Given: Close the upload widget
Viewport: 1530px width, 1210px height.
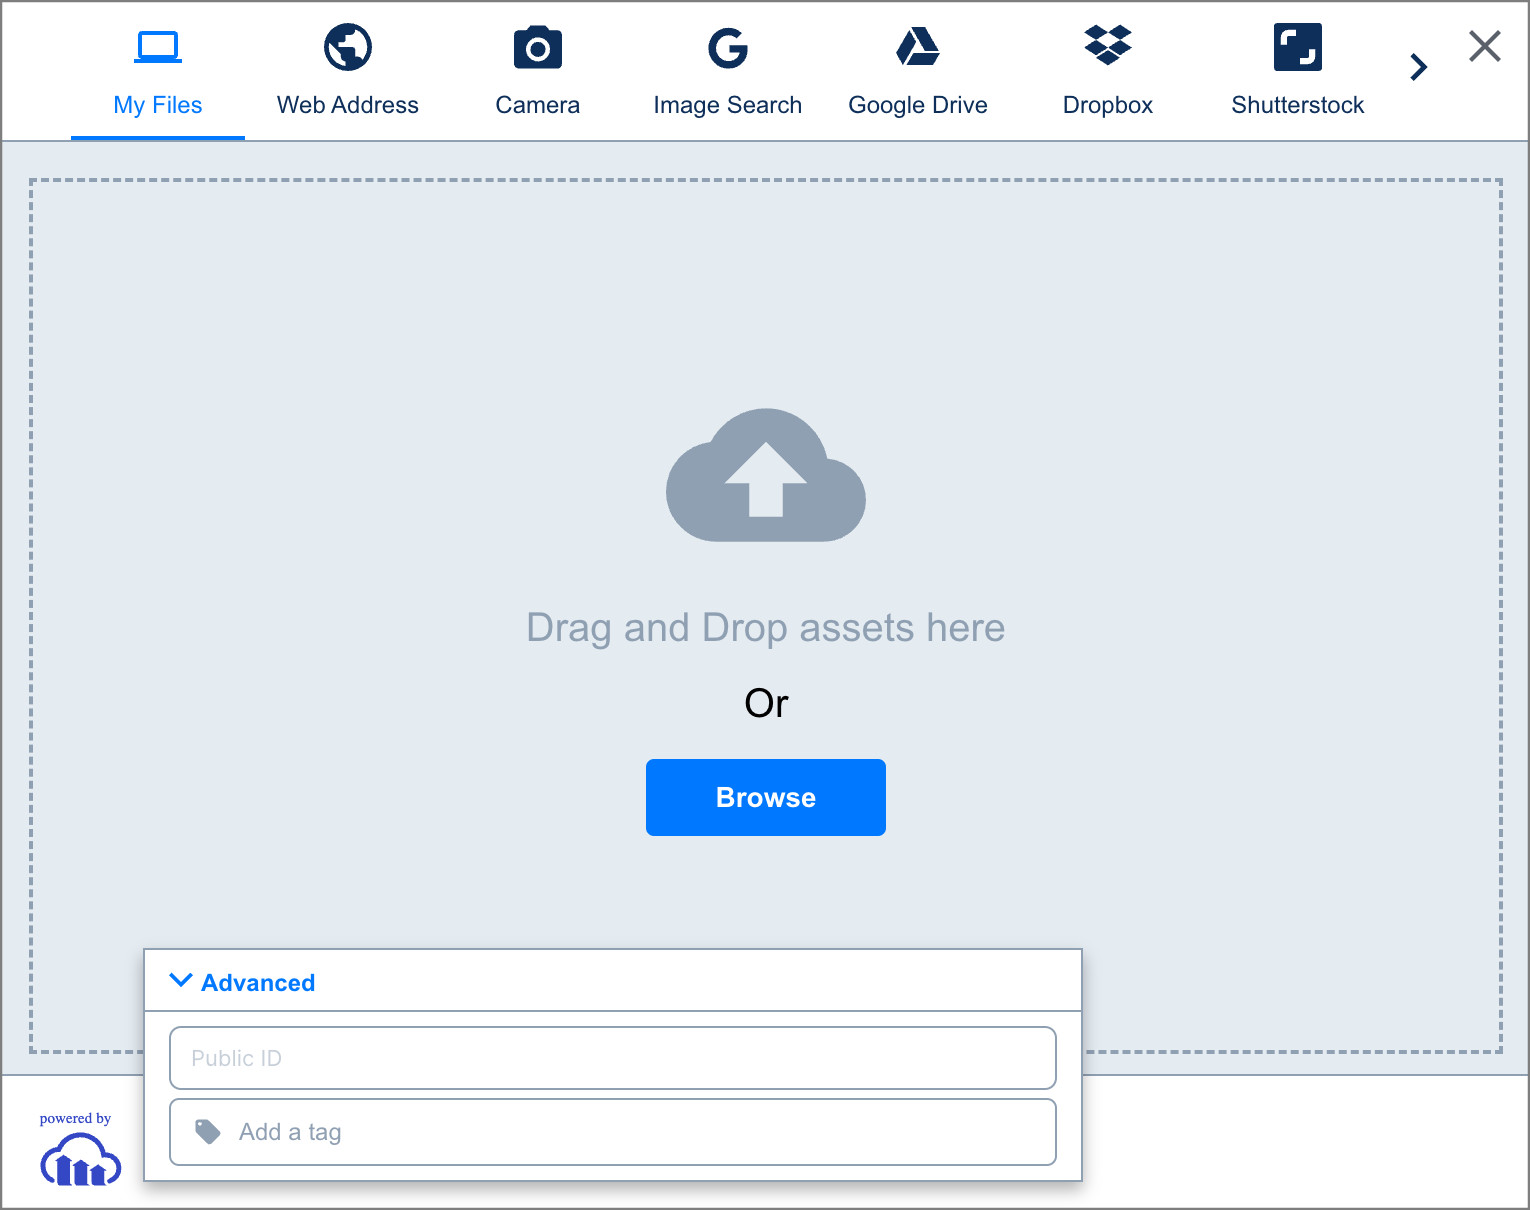Looking at the screenshot, I should point(1485,46).
